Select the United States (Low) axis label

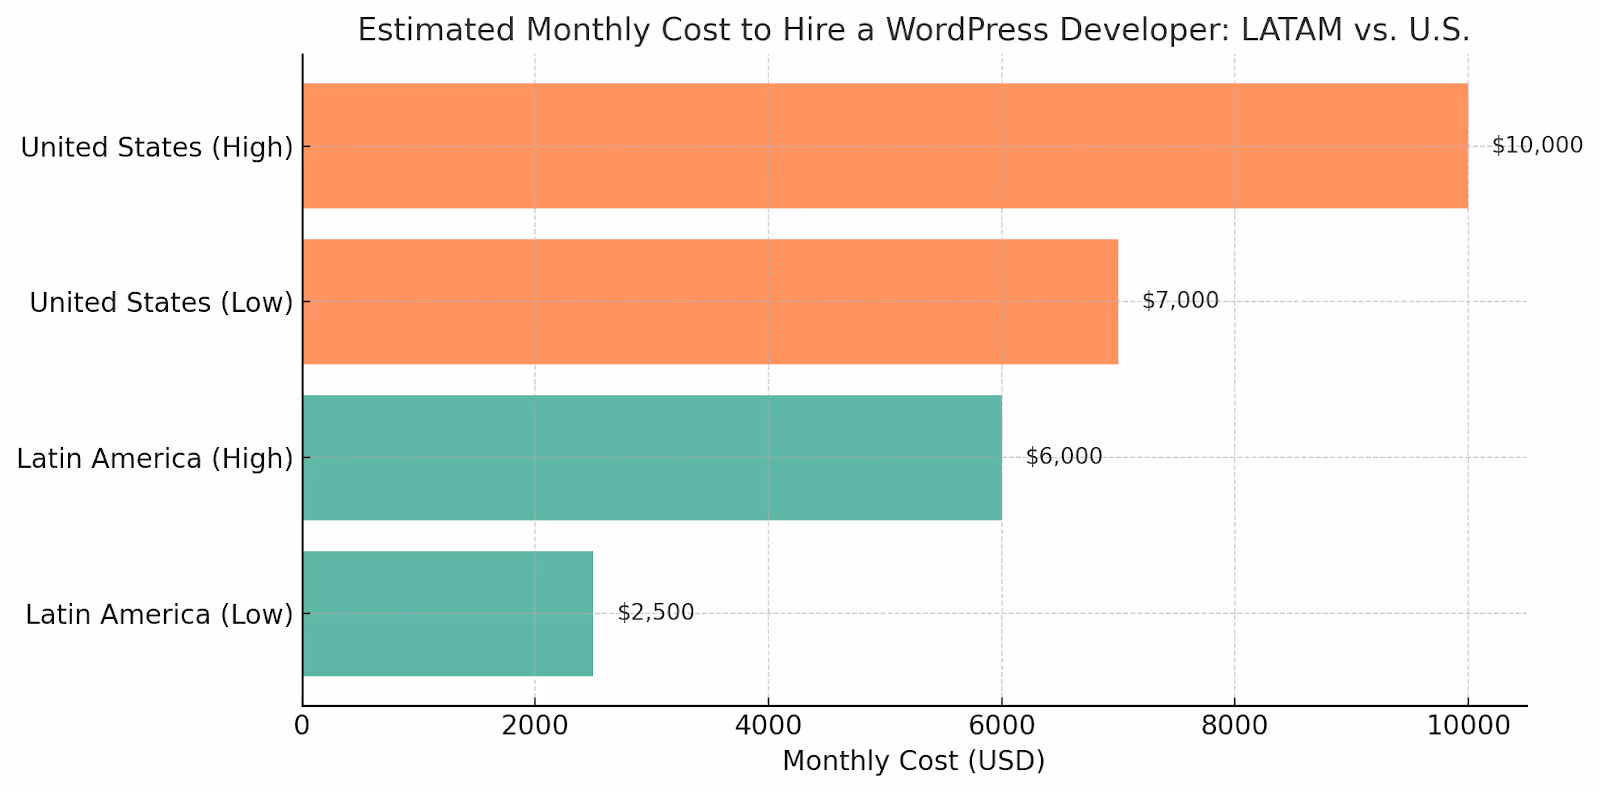[161, 302]
